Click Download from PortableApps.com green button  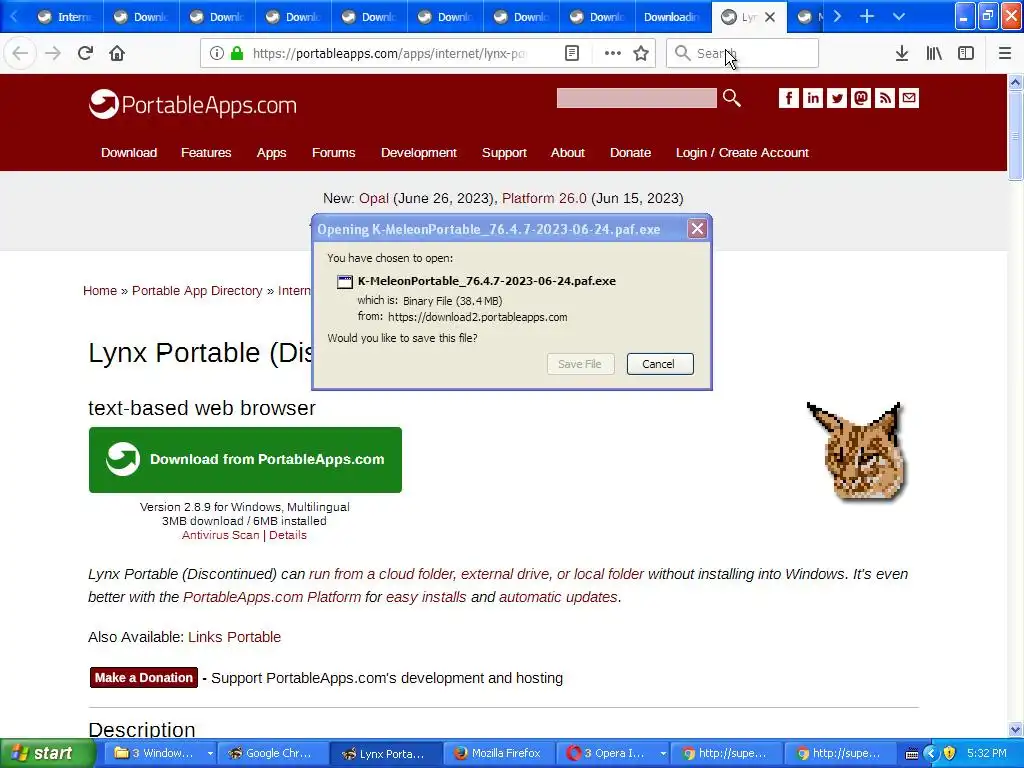tap(245, 460)
